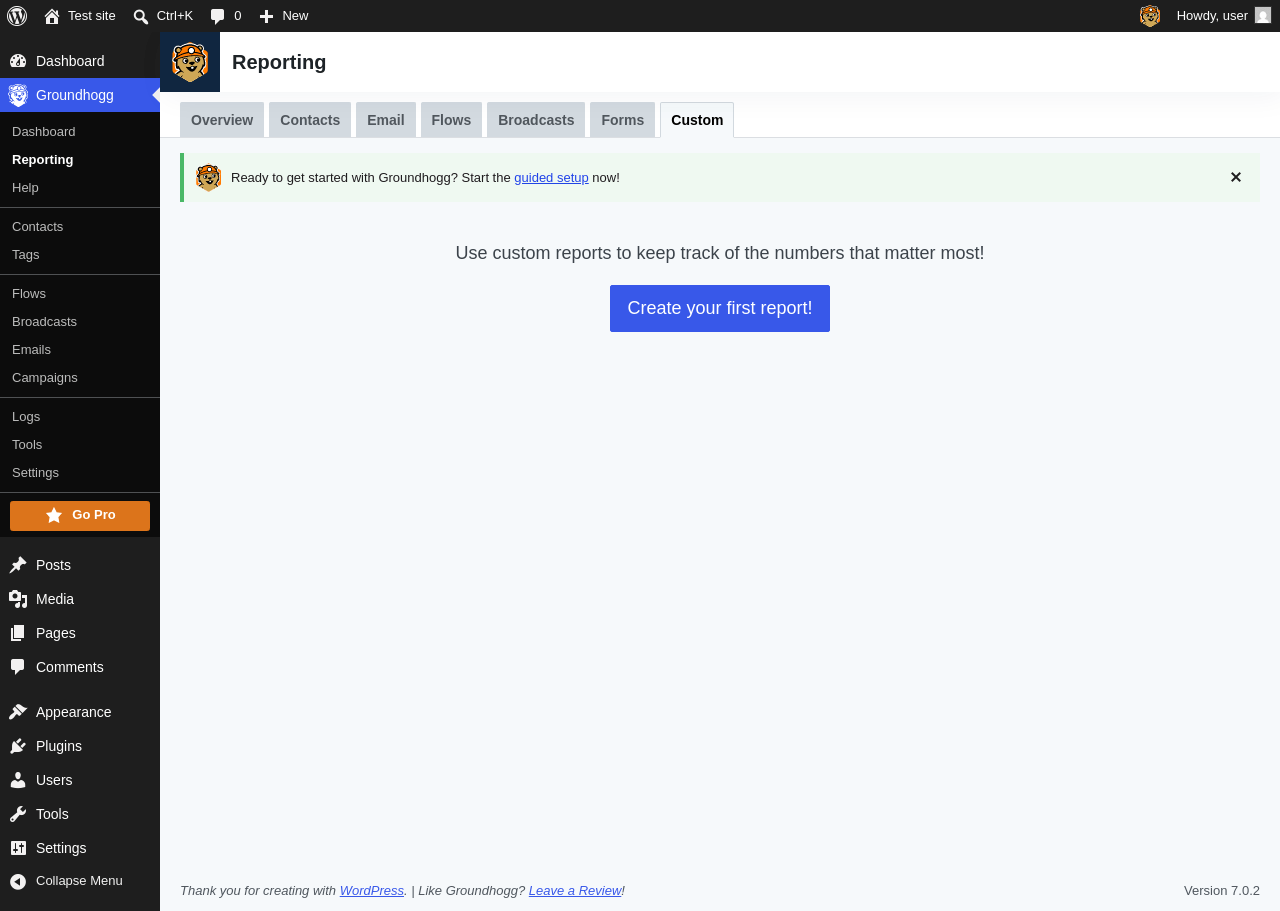This screenshot has width=1280, height=911.
Task: Open the Forms reporting tab
Action: tap(622, 120)
